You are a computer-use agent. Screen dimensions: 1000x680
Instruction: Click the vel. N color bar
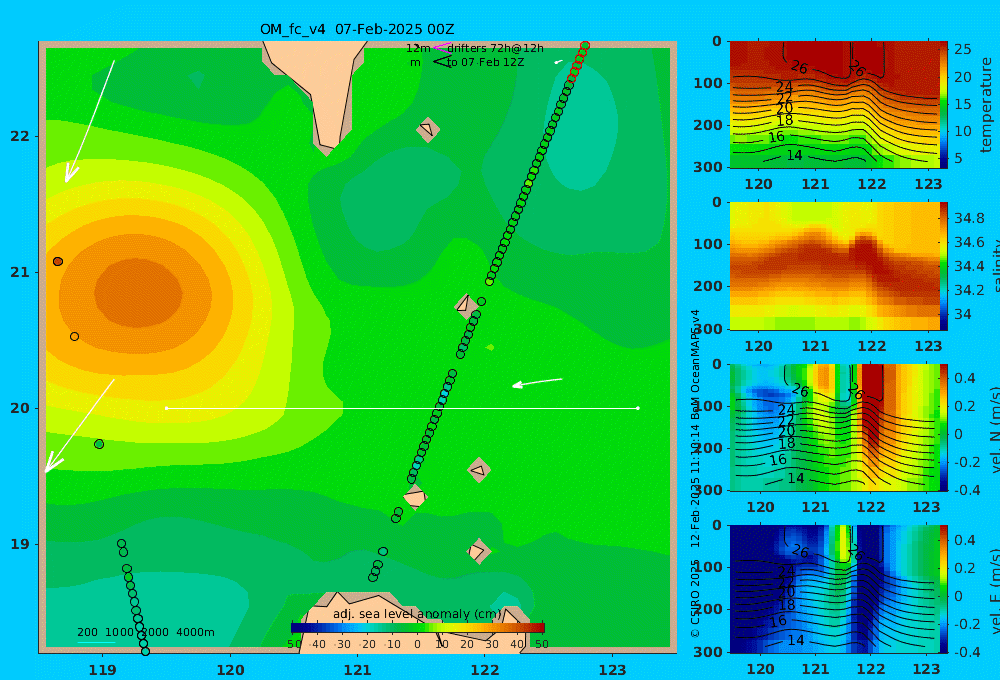[x=943, y=427]
